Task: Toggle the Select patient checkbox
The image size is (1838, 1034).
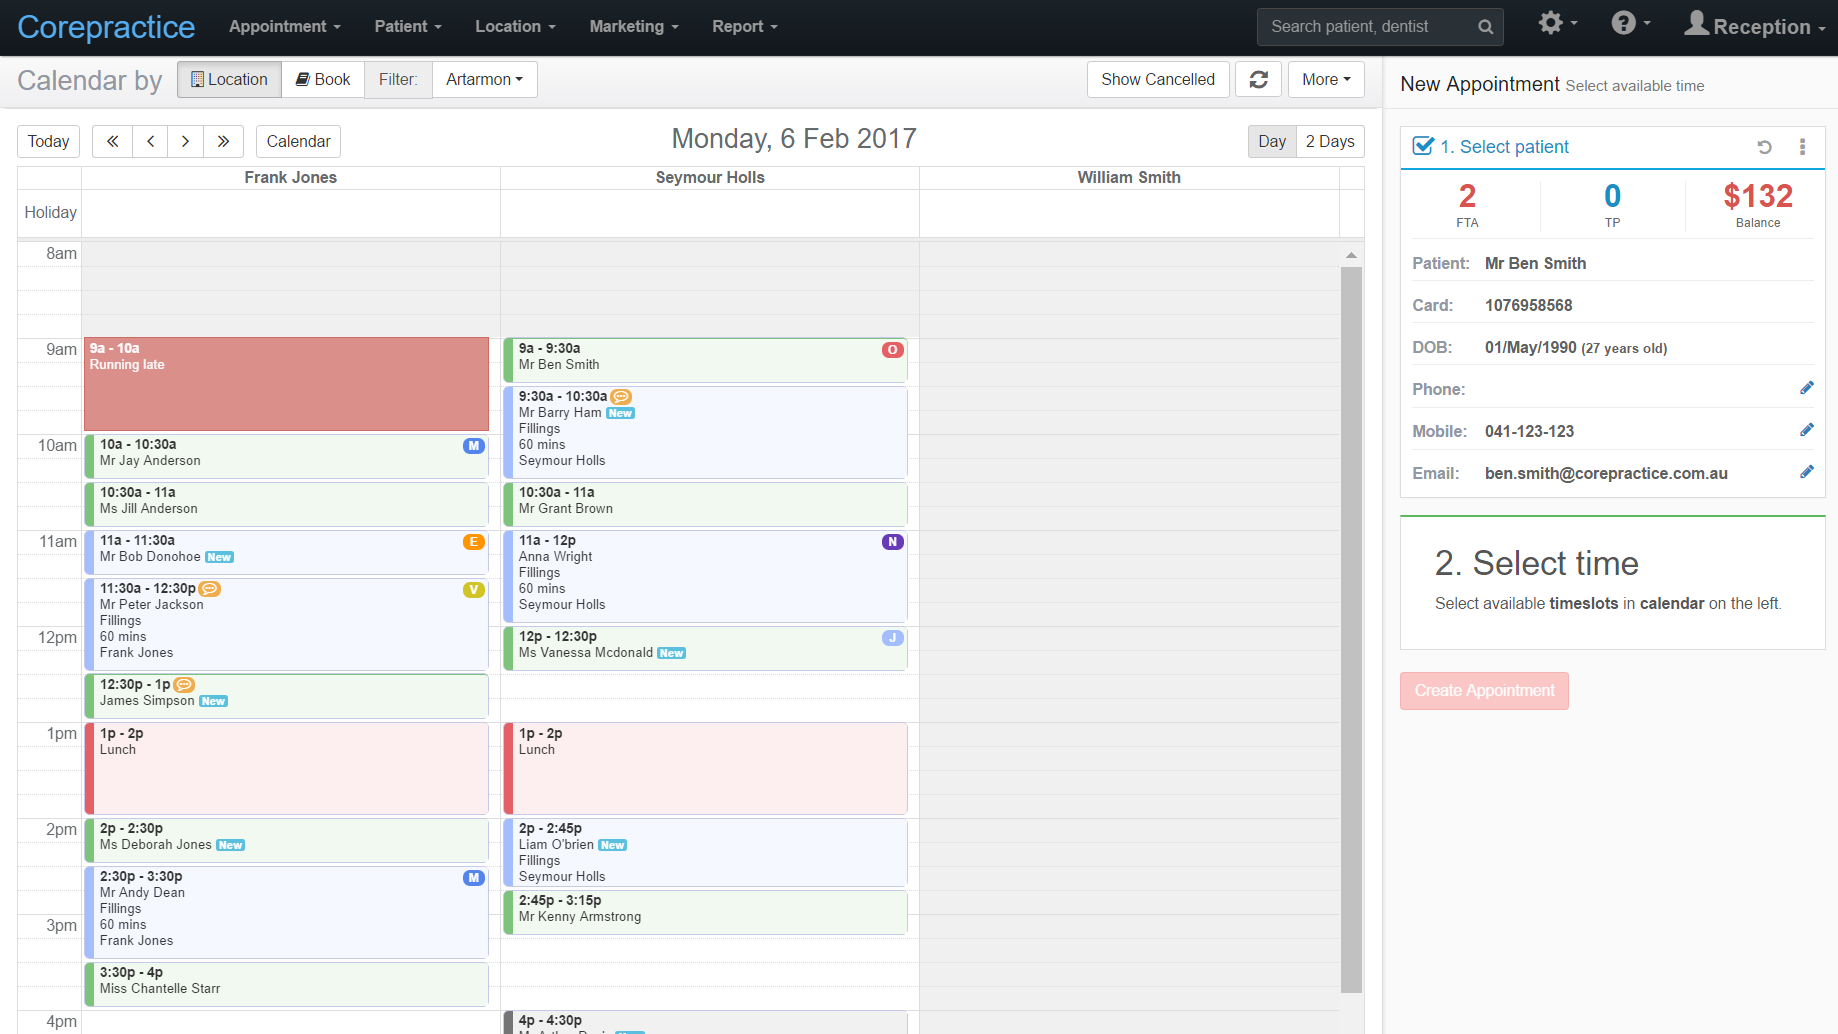Action: coord(1423,145)
